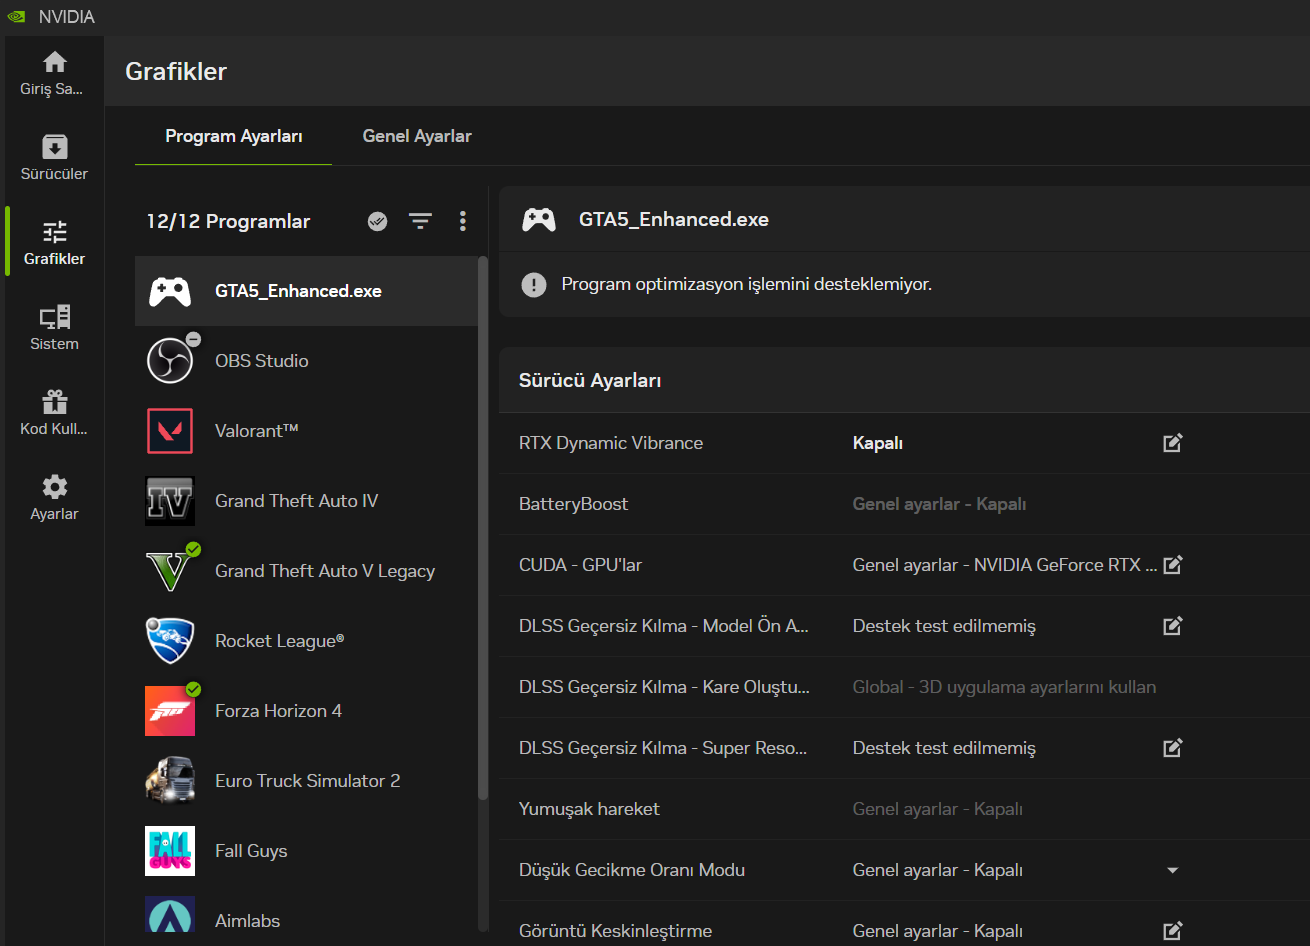Click the program list scrollbar
The width and height of the screenshot is (1310, 946).
point(483,528)
